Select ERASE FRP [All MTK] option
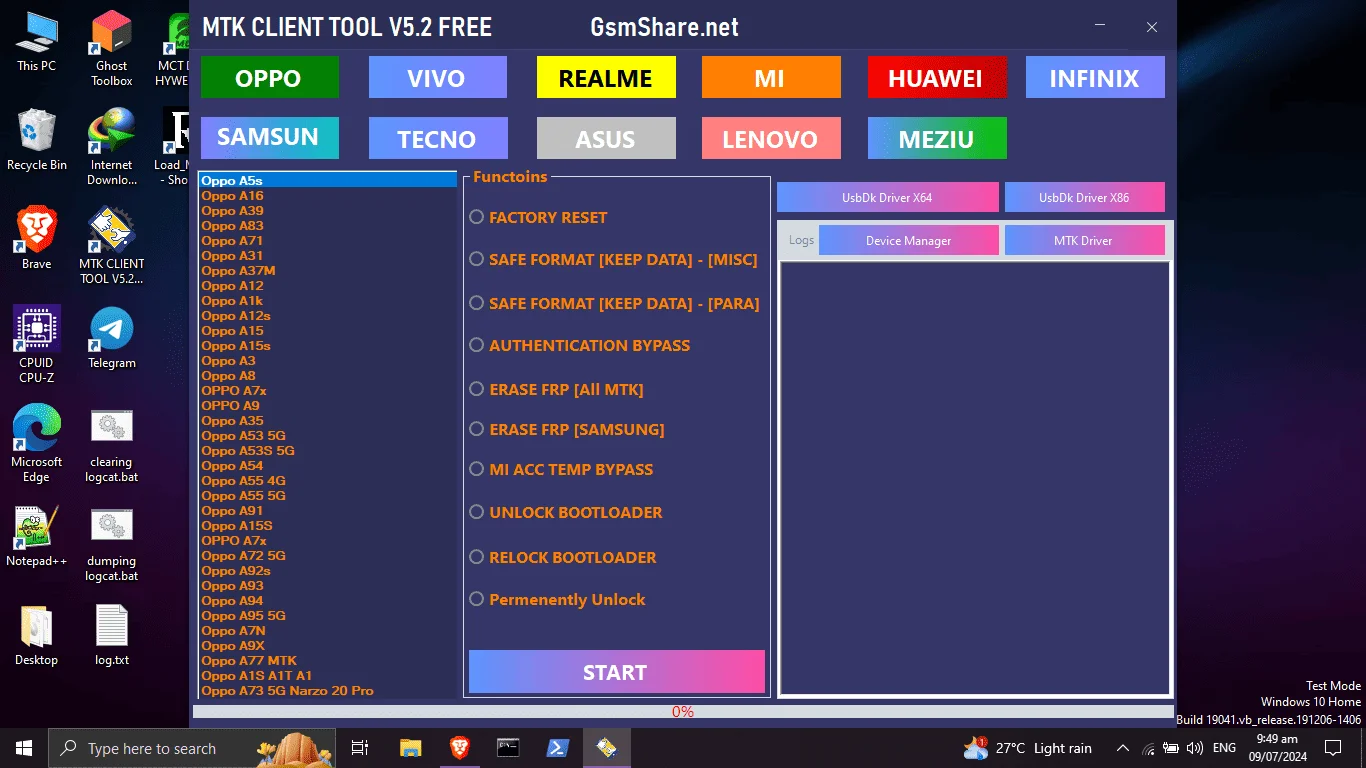 point(557,389)
